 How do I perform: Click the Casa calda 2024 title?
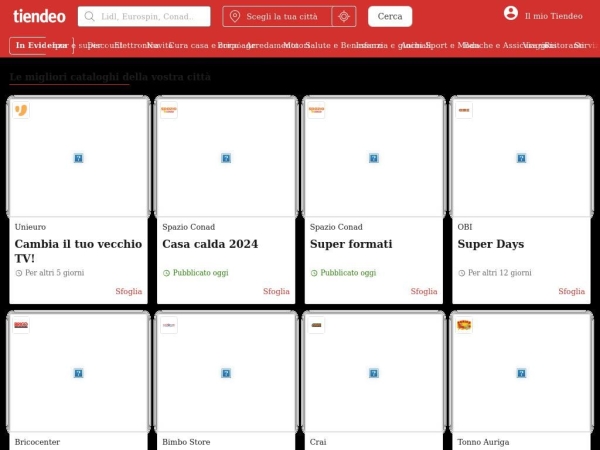210,244
